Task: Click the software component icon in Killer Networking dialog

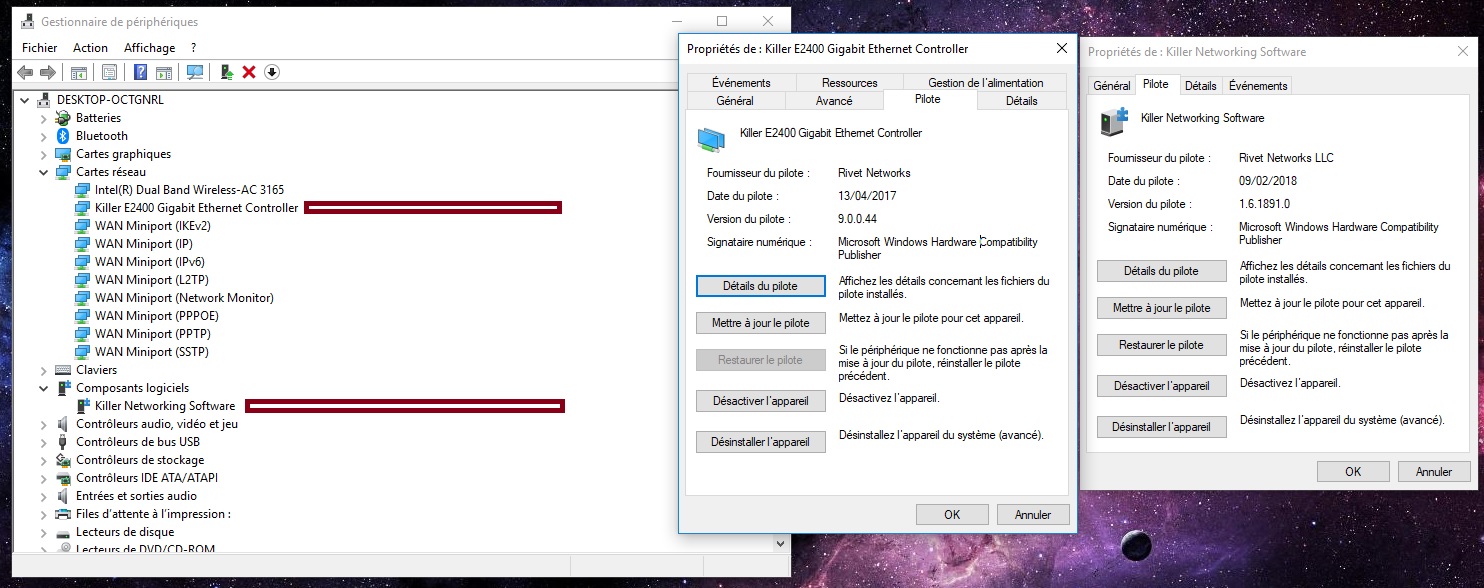Action: 1113,122
